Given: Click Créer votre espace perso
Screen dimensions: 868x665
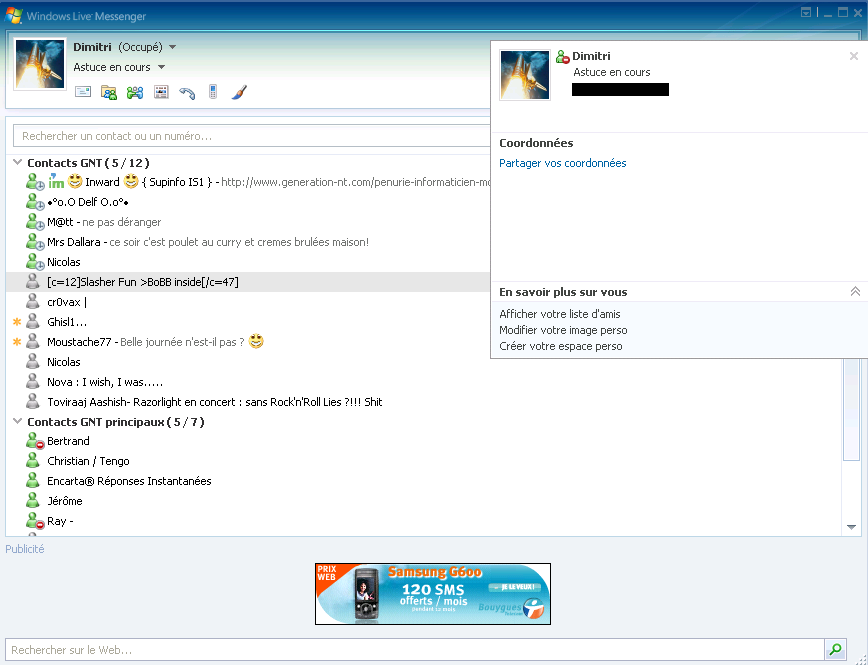Looking at the screenshot, I should tap(561, 346).
